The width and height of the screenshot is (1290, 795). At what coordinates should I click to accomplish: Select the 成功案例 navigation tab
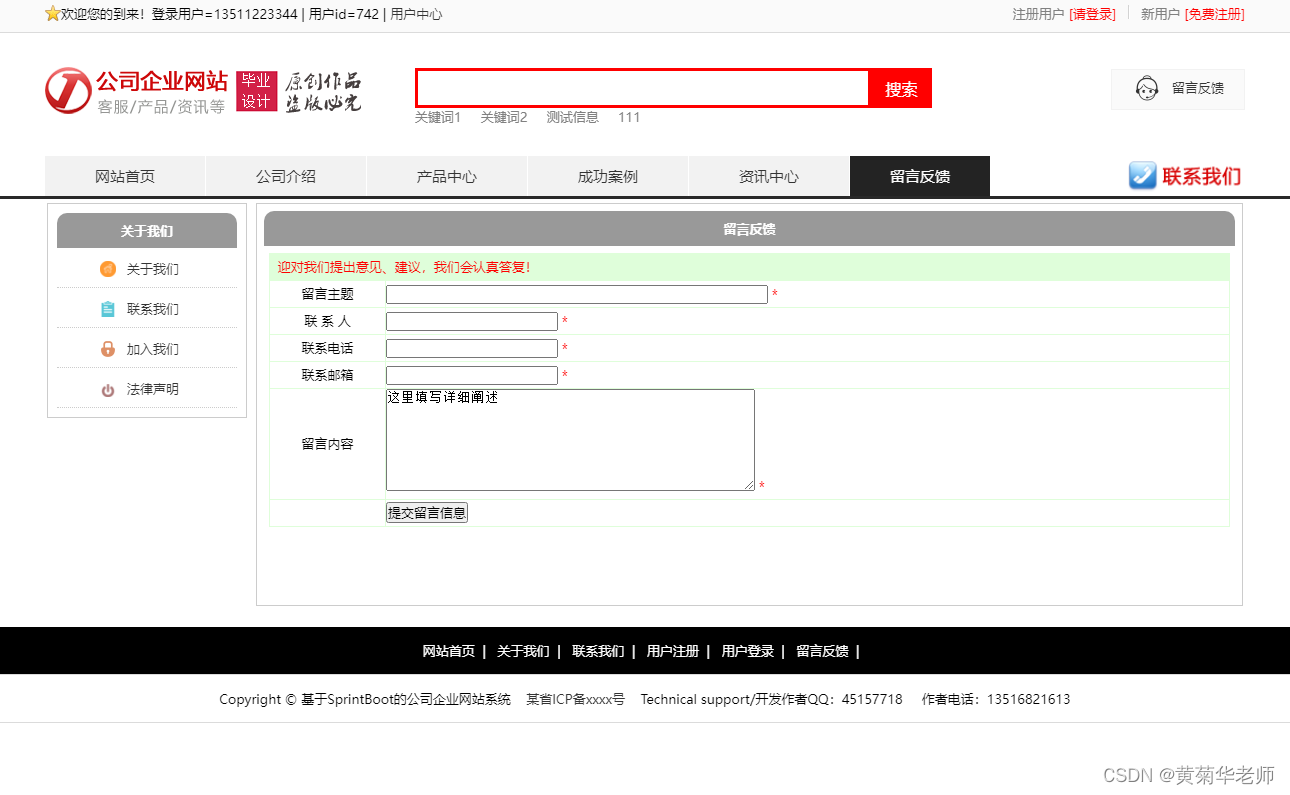607,175
